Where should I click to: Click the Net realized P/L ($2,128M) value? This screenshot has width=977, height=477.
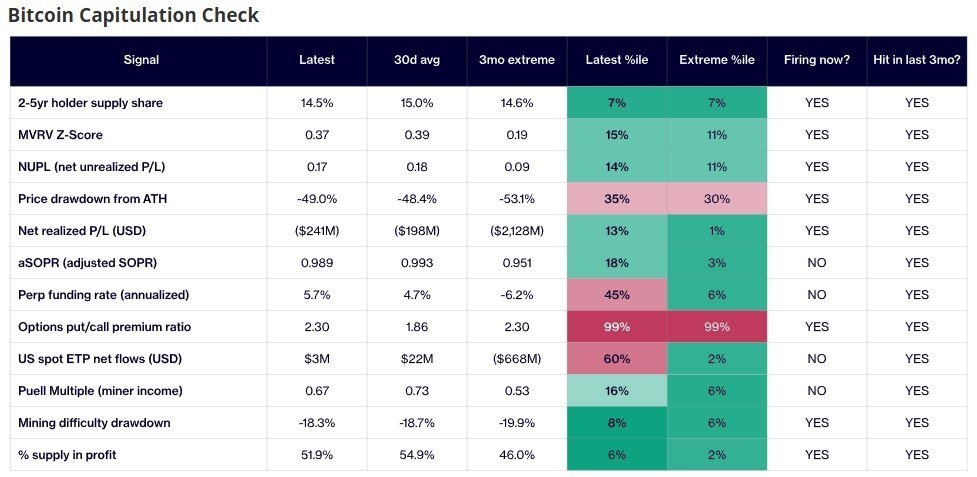coord(517,231)
